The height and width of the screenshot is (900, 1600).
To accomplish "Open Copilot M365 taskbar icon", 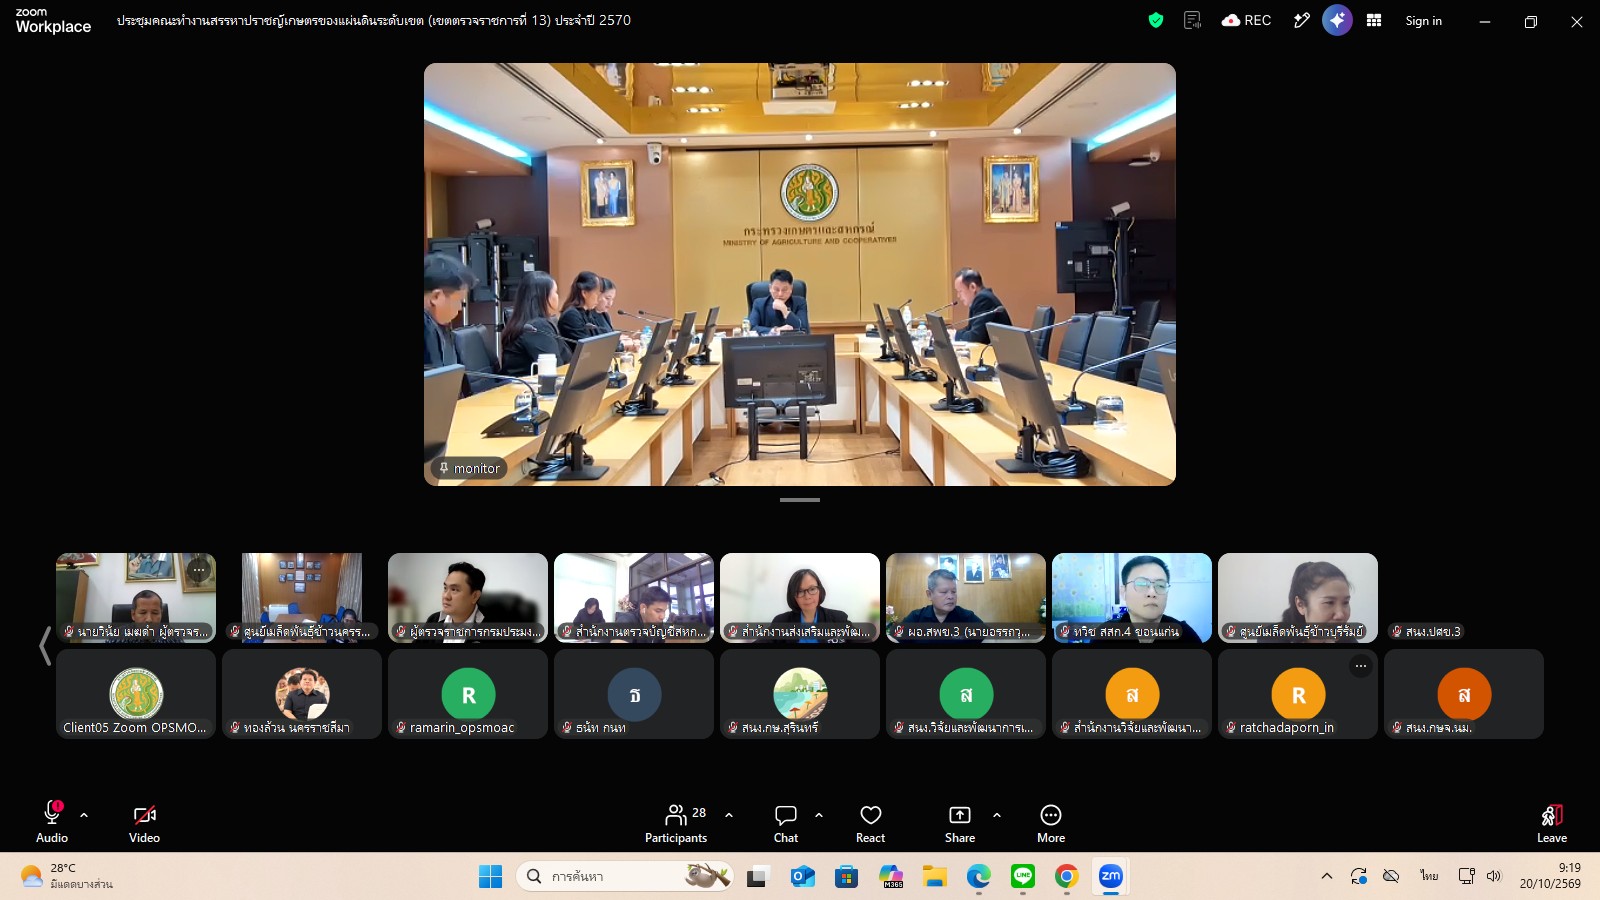I will (x=891, y=877).
